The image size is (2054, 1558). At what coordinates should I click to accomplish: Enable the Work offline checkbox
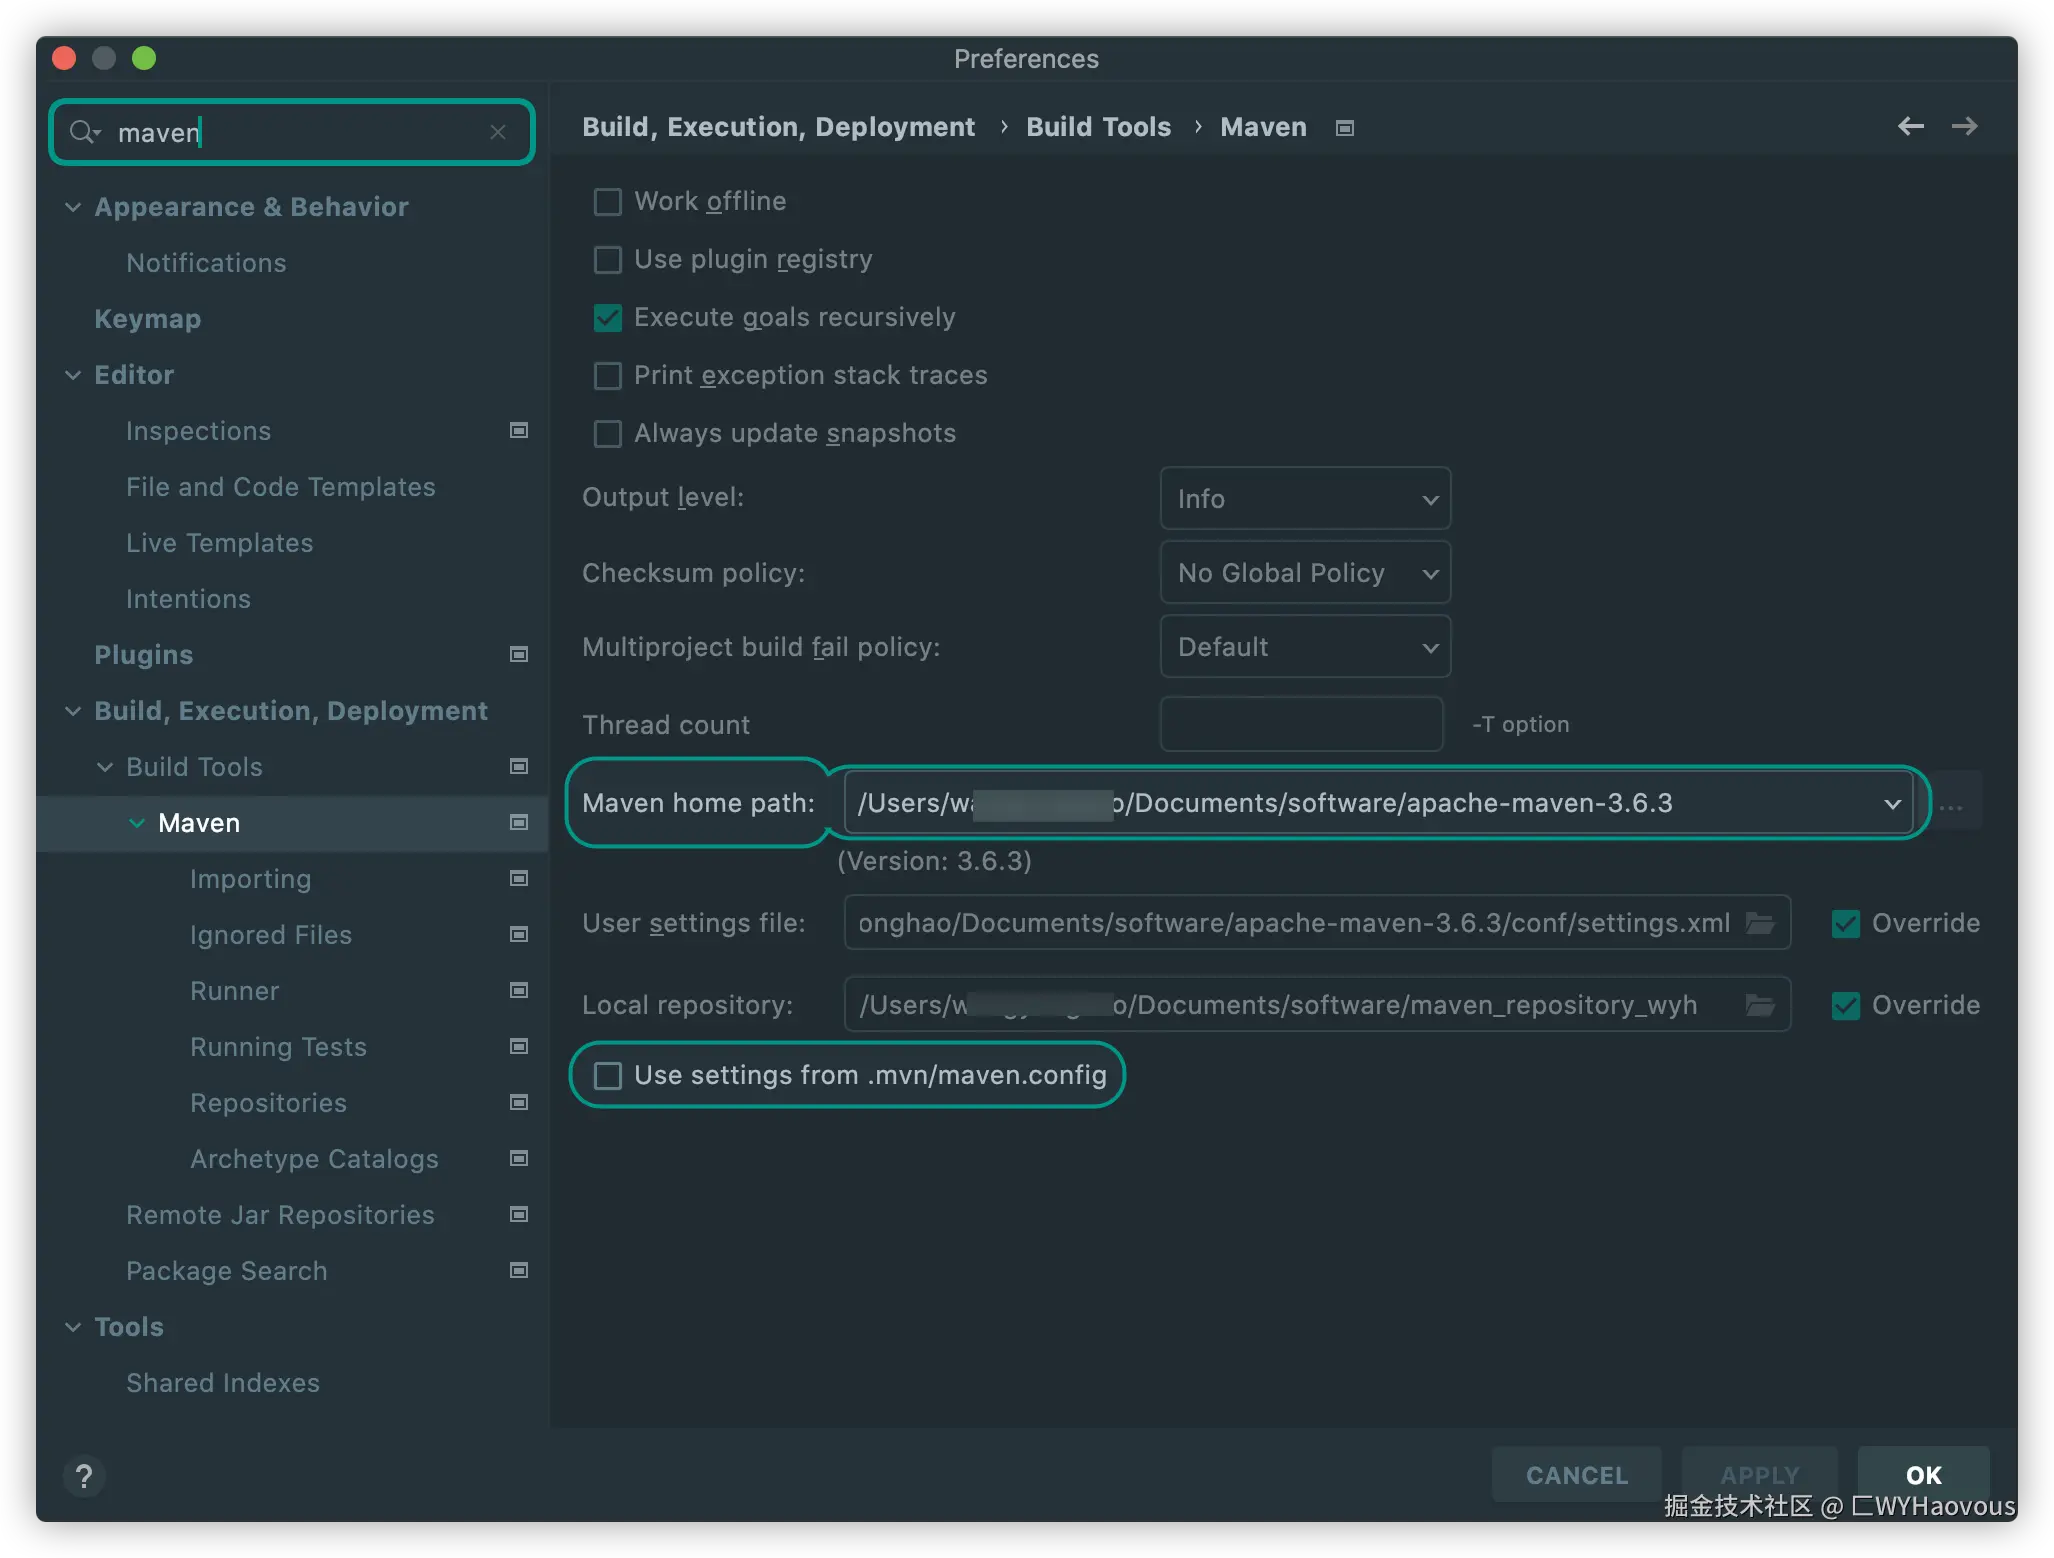pos(608,202)
